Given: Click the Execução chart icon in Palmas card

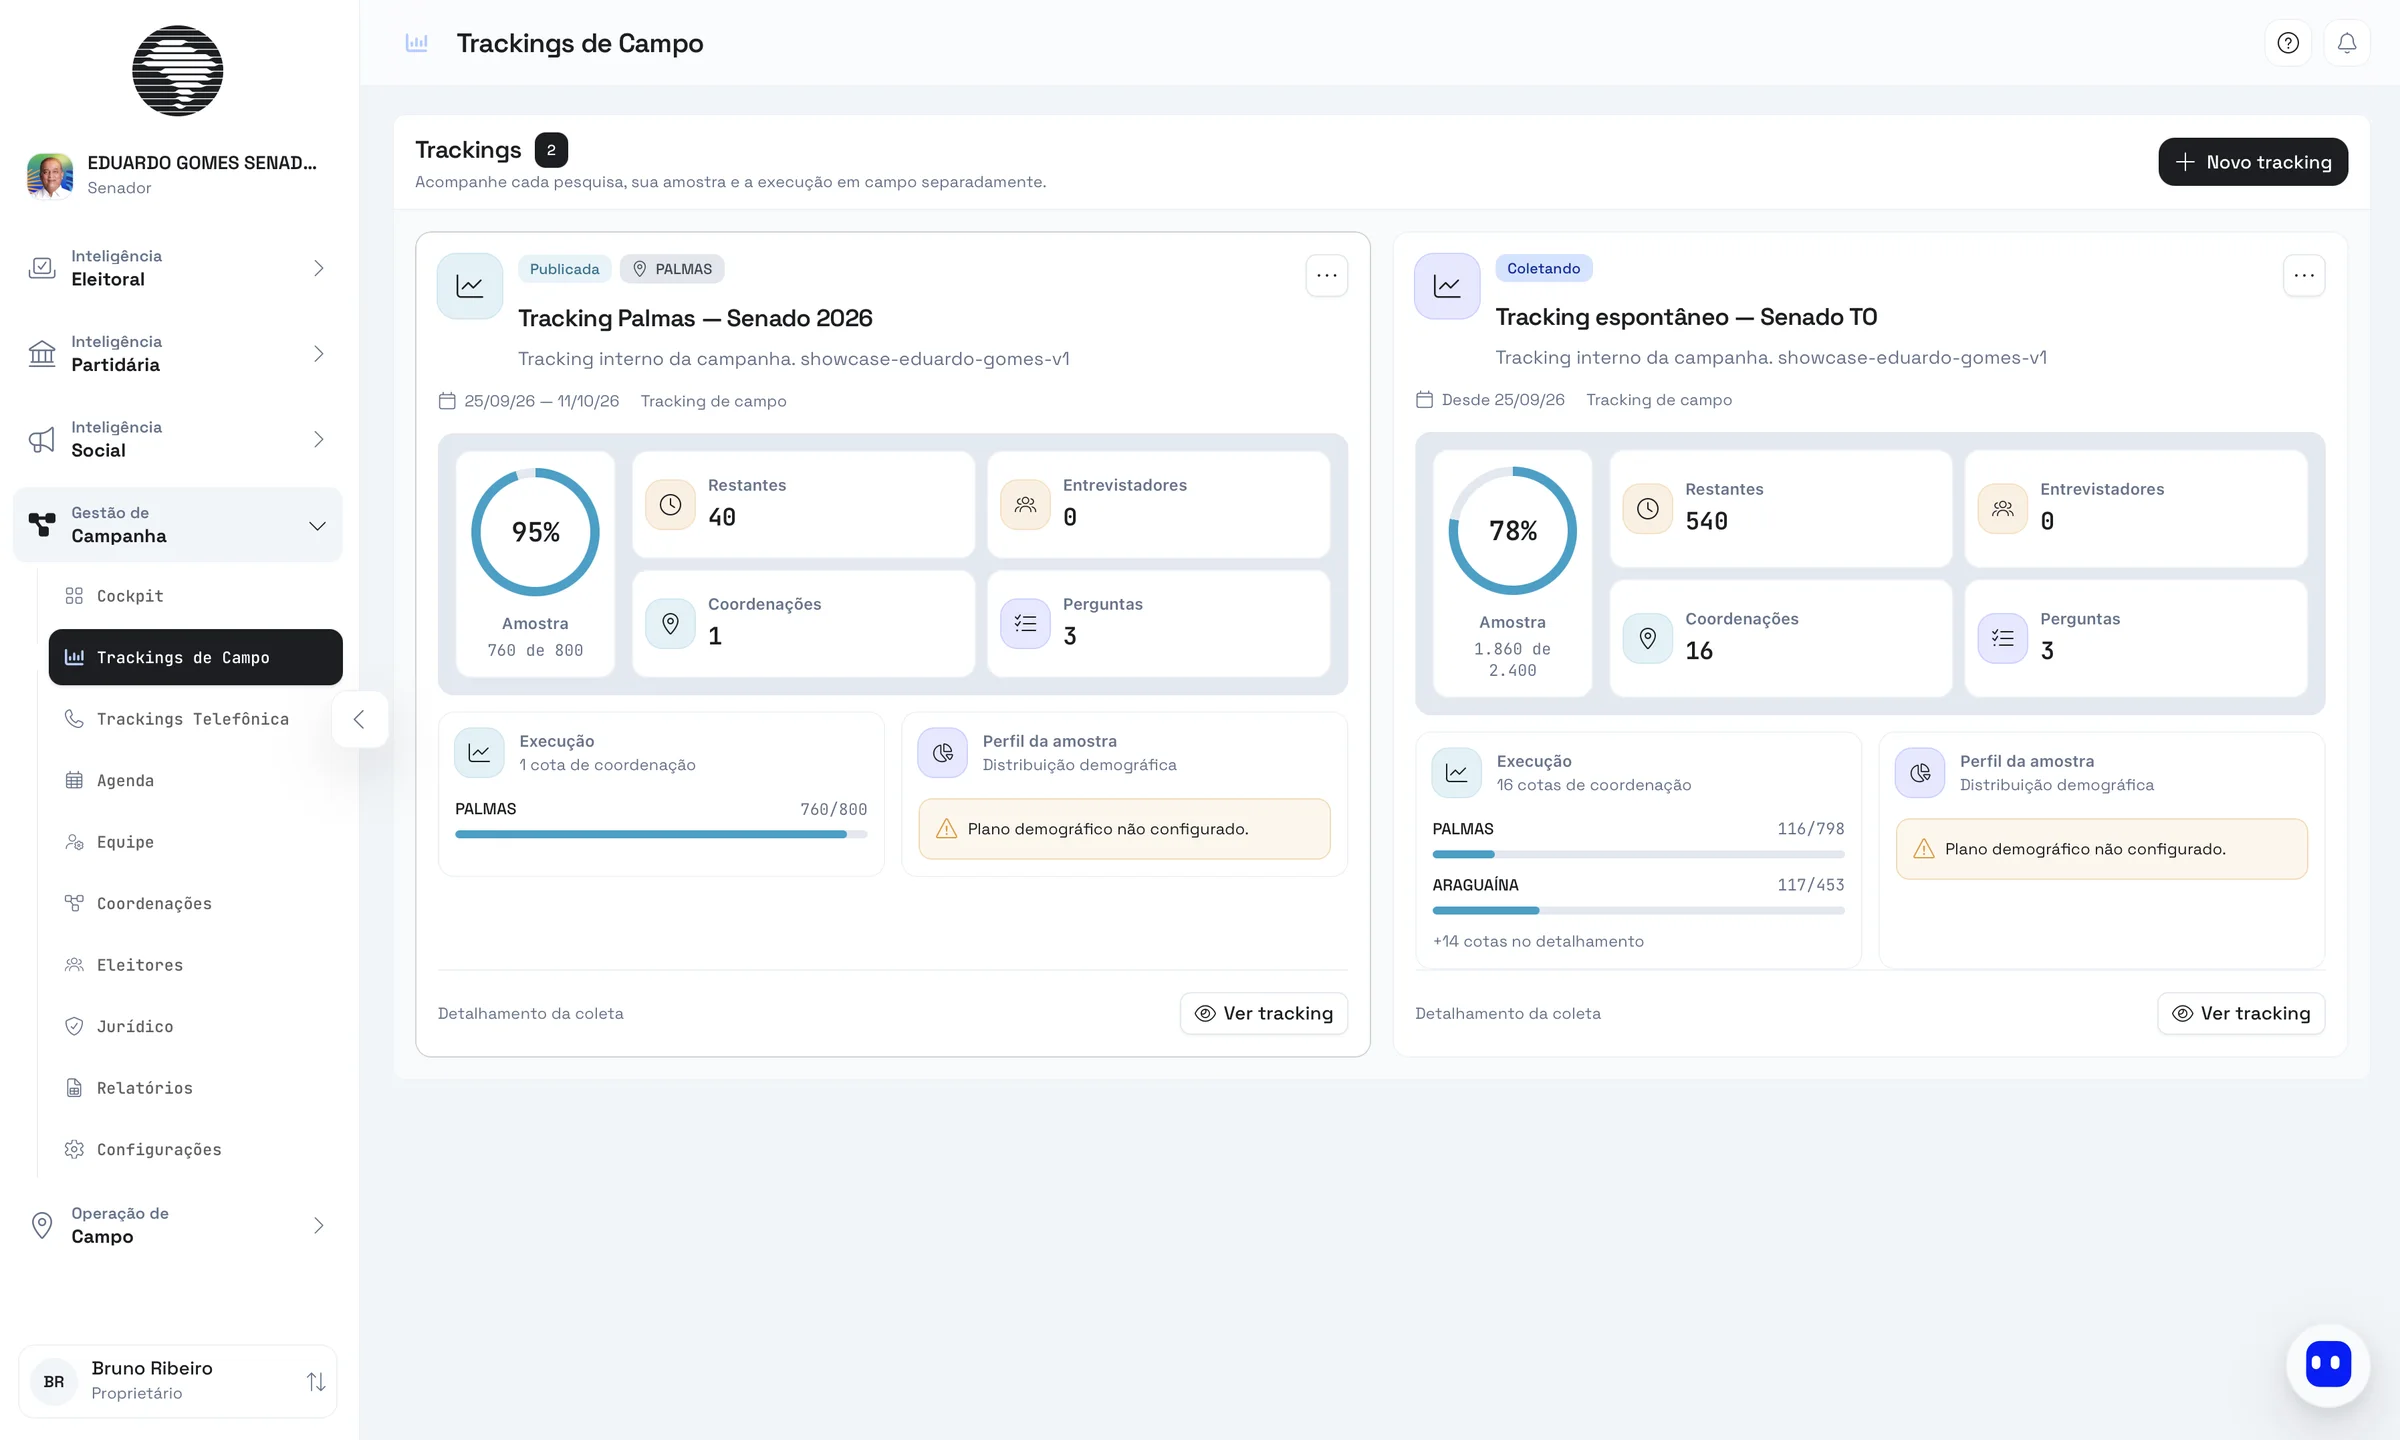Looking at the screenshot, I should [479, 753].
